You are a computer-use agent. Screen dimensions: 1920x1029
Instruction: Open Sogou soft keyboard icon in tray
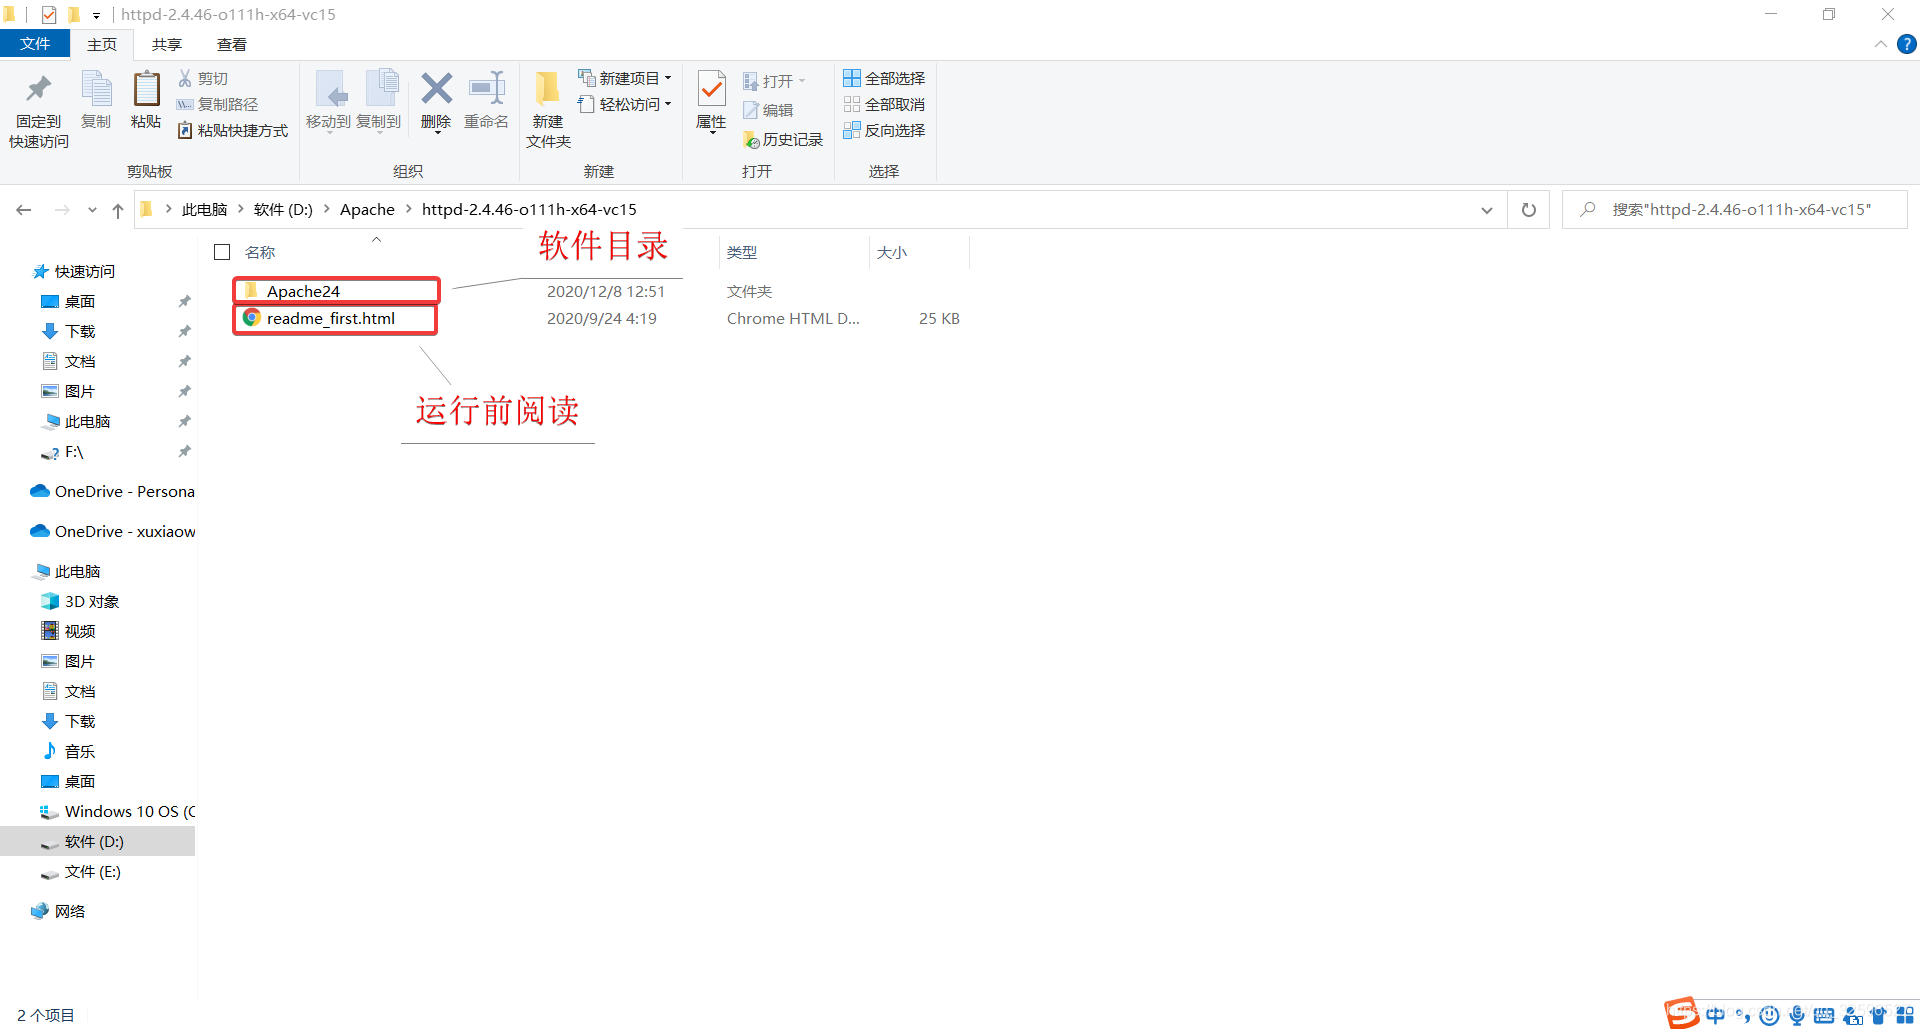[x=1823, y=1014]
